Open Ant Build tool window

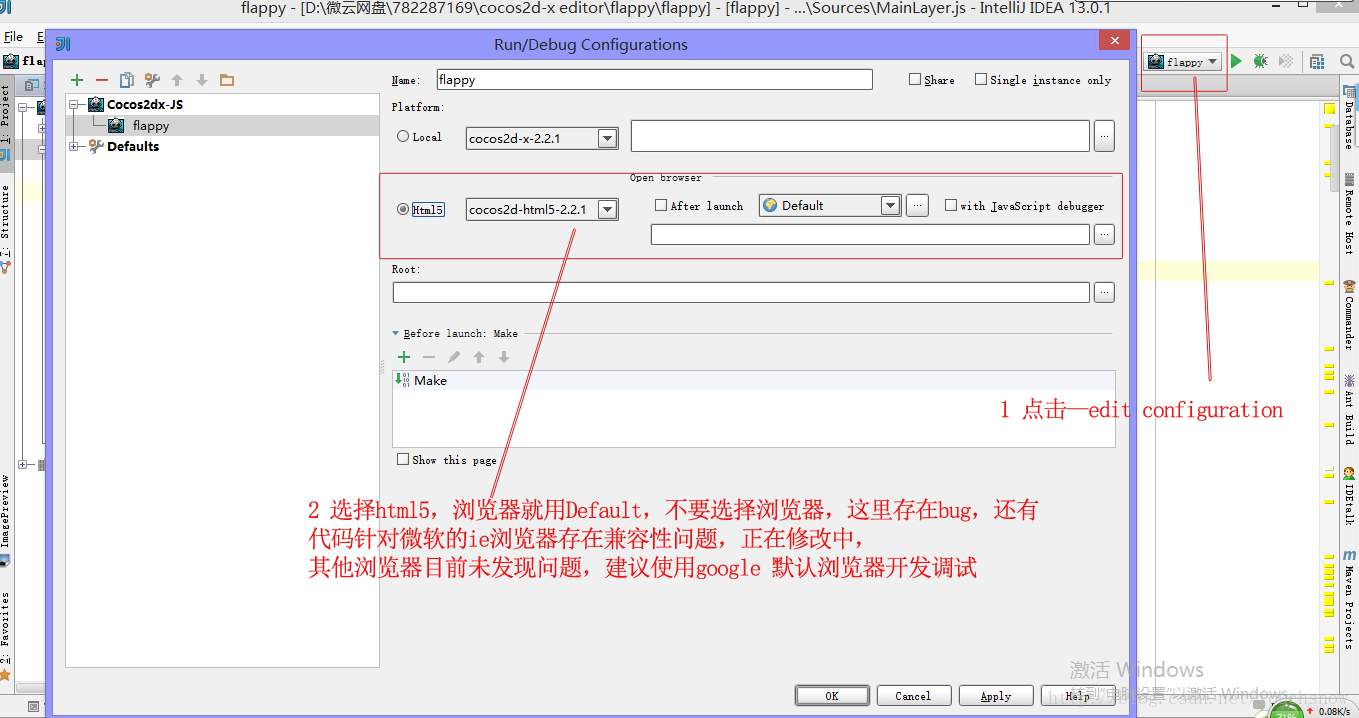[1348, 408]
